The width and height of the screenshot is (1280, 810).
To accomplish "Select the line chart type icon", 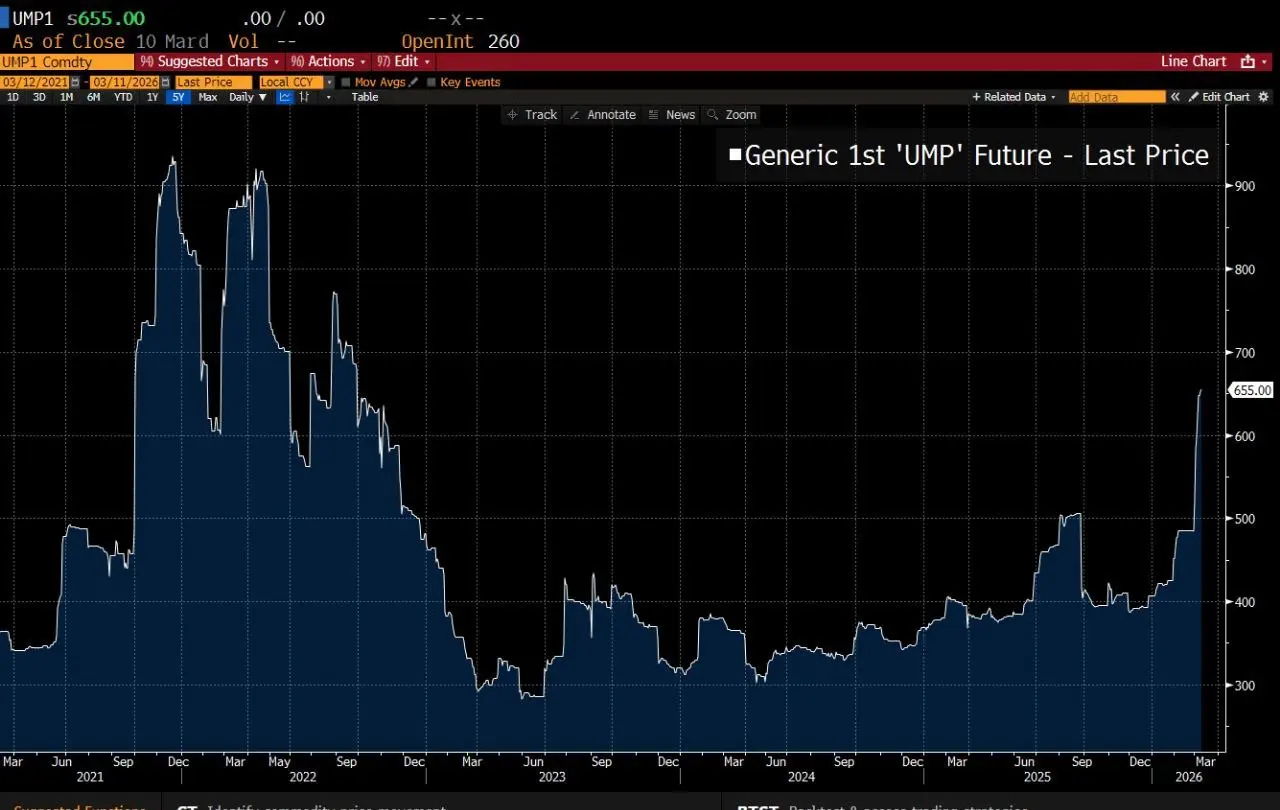I will tap(285, 97).
